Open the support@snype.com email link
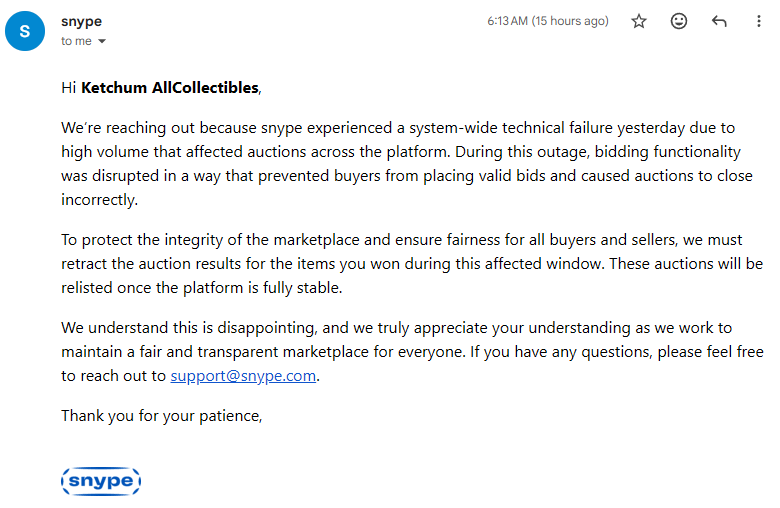Screen dimensions: 780x508 pyautogui.click(x=243, y=376)
